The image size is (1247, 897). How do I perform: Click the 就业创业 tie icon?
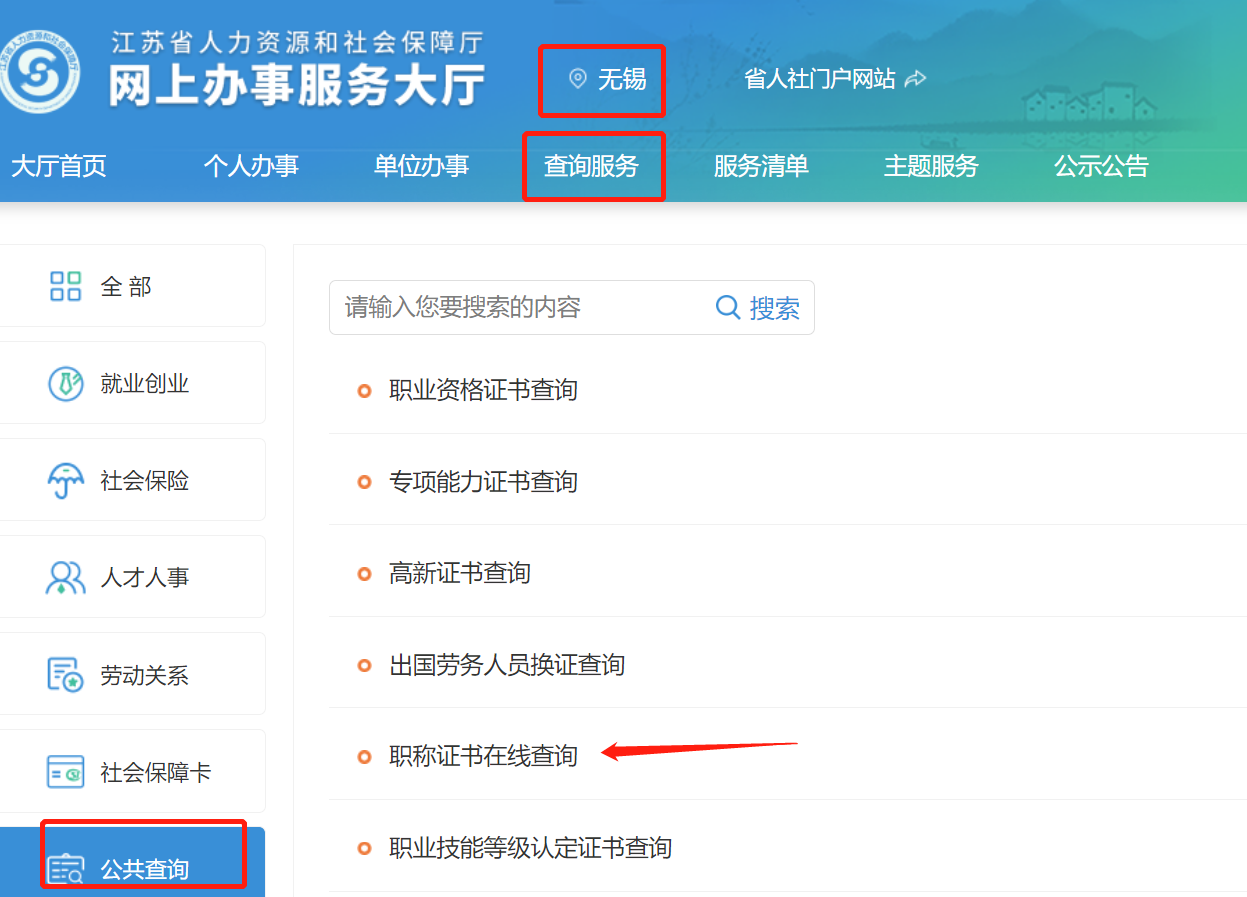(65, 383)
